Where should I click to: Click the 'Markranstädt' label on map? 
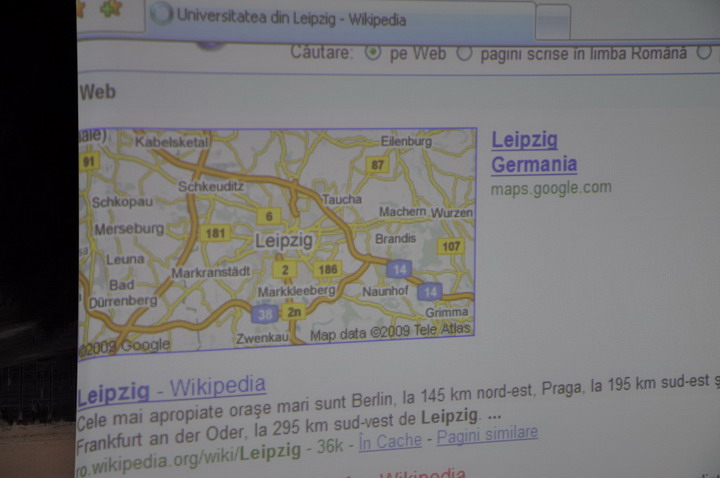(211, 273)
